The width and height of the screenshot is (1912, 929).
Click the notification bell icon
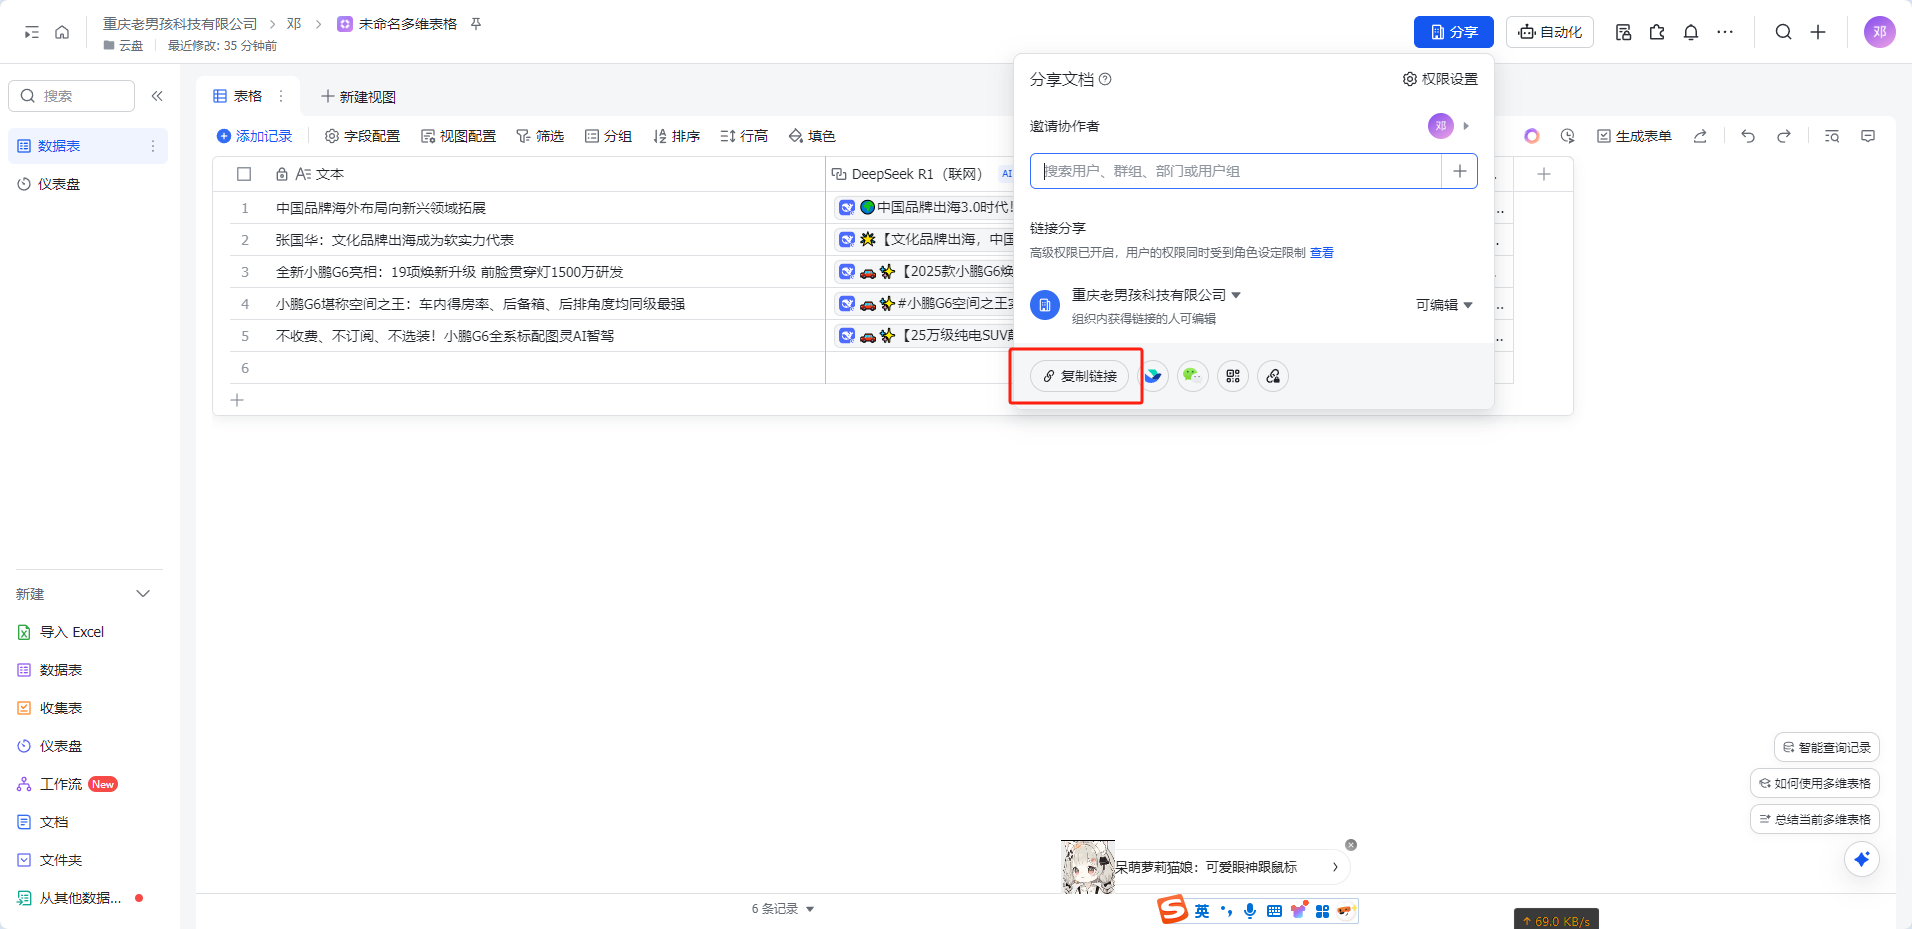click(1690, 32)
